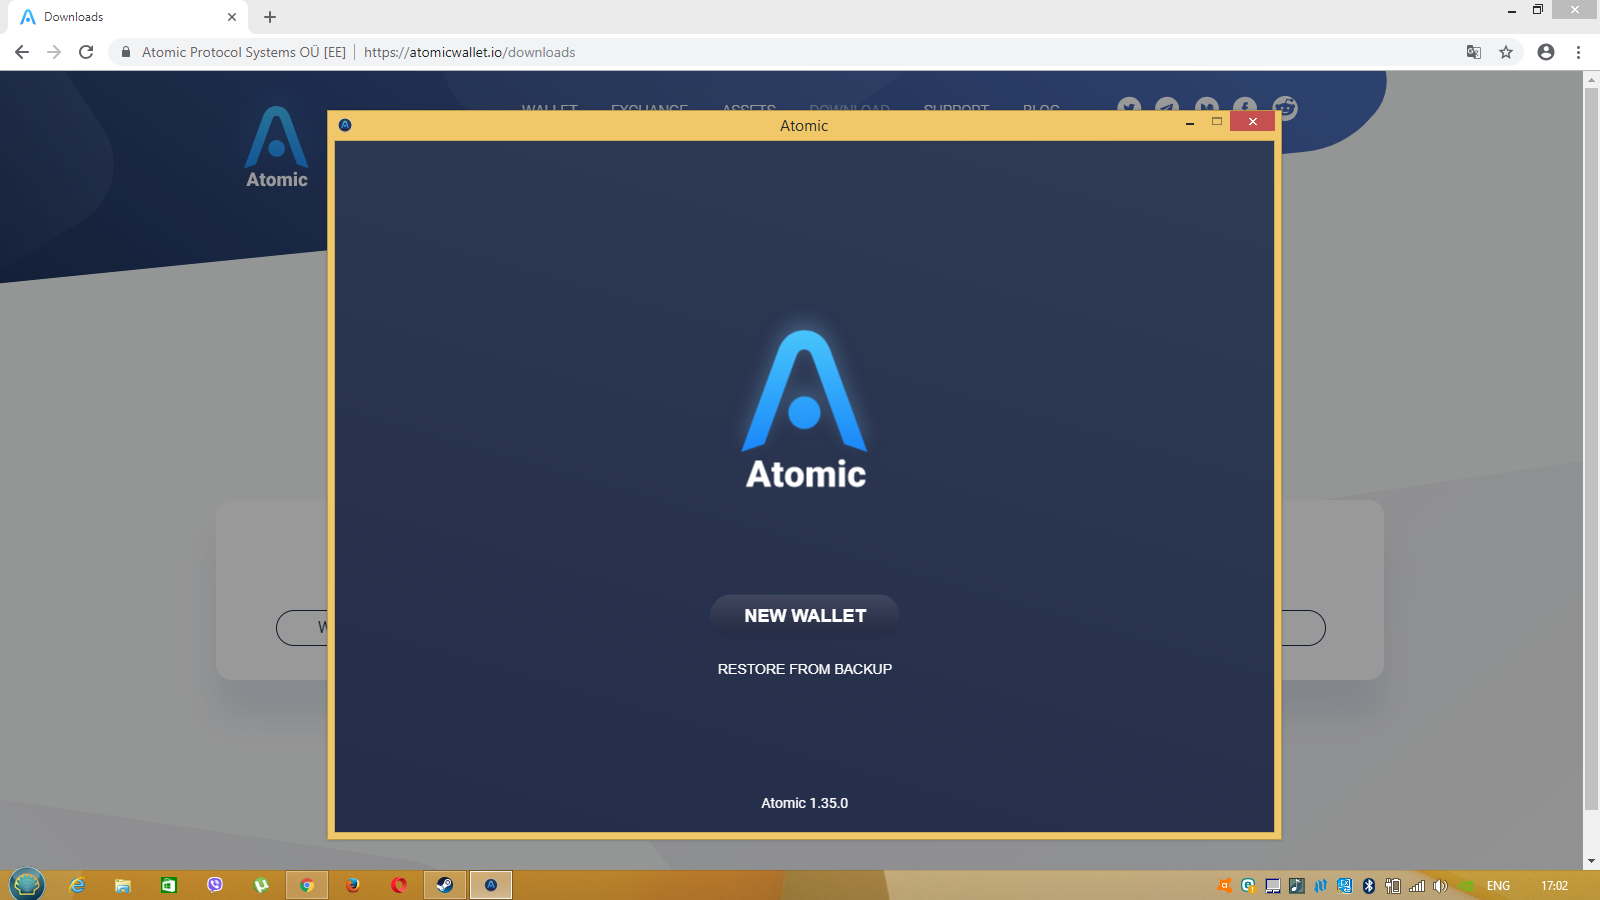This screenshot has width=1600, height=900.
Task: Click the browser page vertical scrollbar thumb
Action: (1591, 449)
